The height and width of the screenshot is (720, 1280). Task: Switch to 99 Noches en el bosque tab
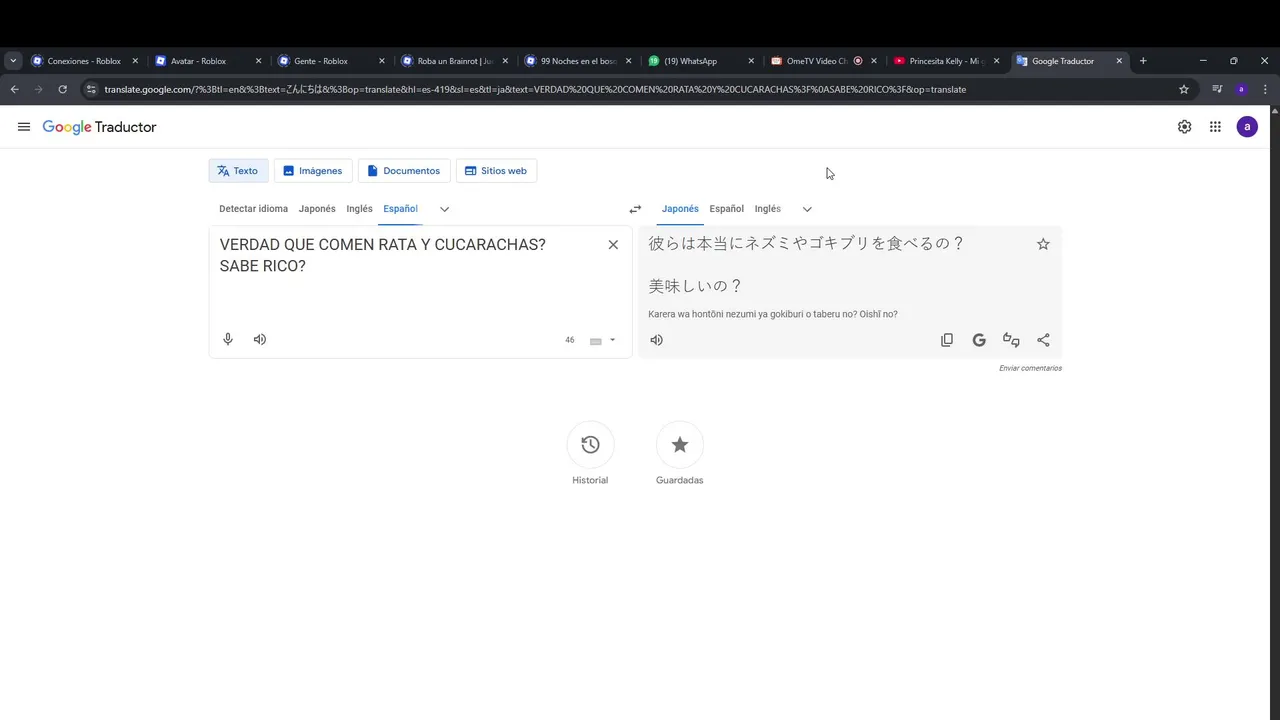(577, 61)
